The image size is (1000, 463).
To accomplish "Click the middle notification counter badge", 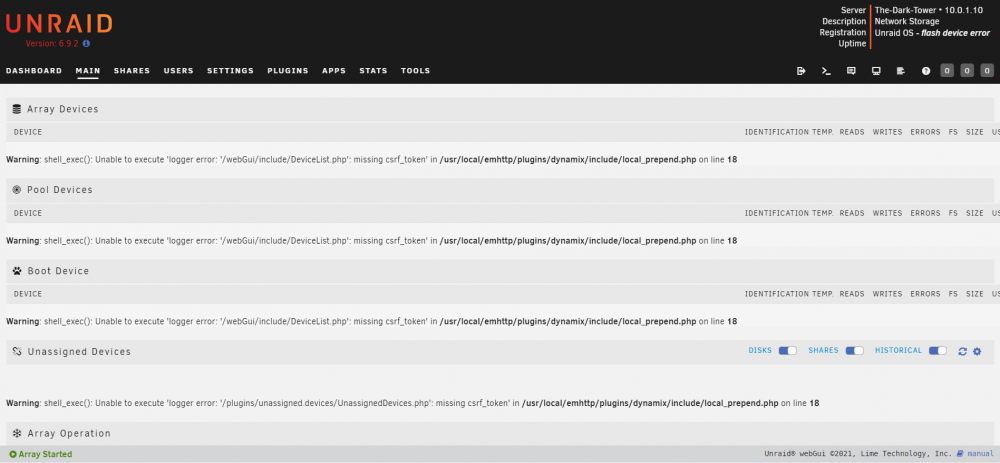I will (967, 71).
